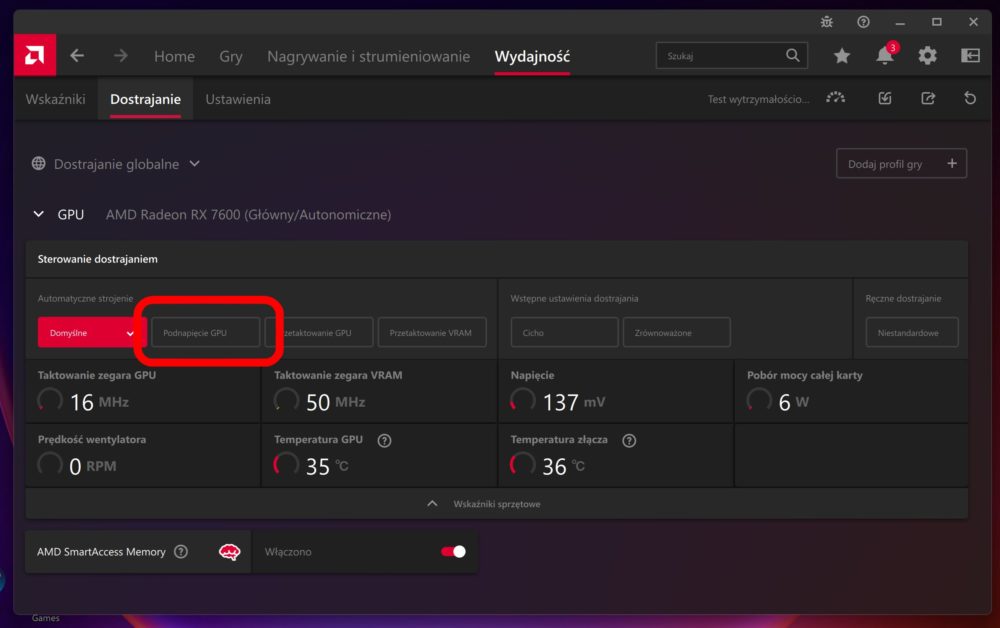Select Niestandardowe manual tuning

click(912, 332)
